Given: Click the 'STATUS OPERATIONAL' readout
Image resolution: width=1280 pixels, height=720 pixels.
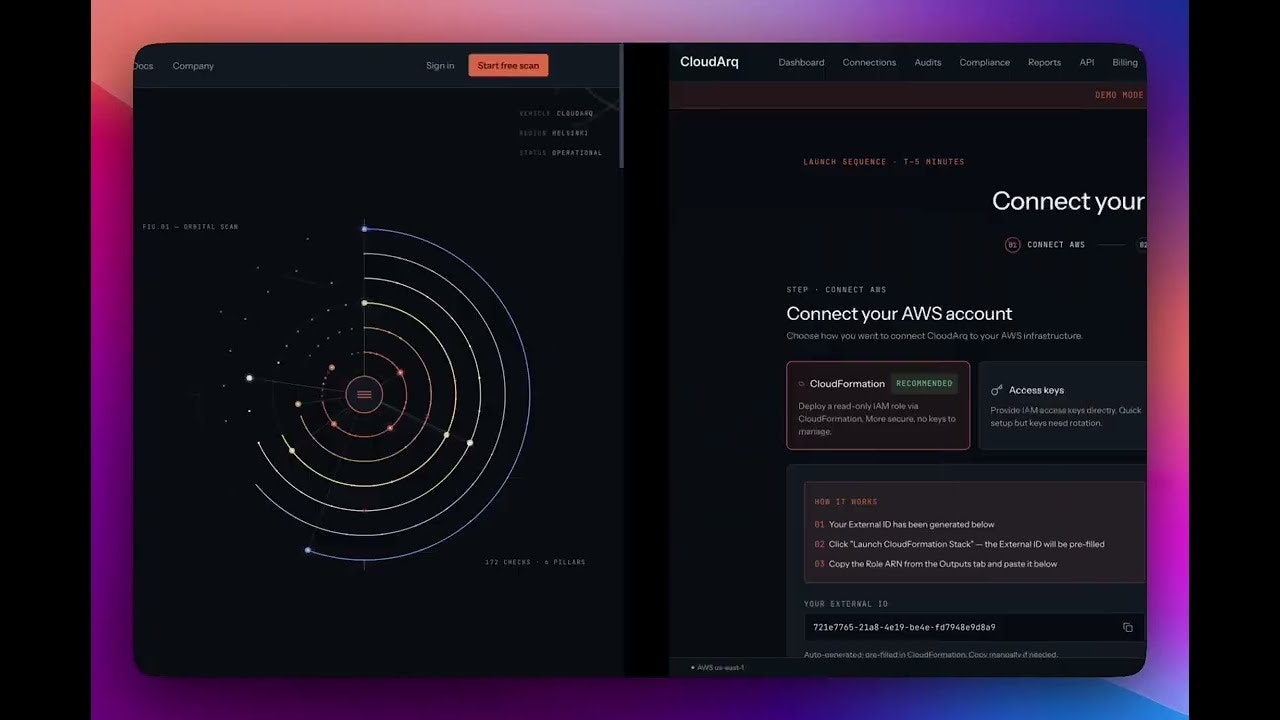Looking at the screenshot, I should tap(561, 153).
